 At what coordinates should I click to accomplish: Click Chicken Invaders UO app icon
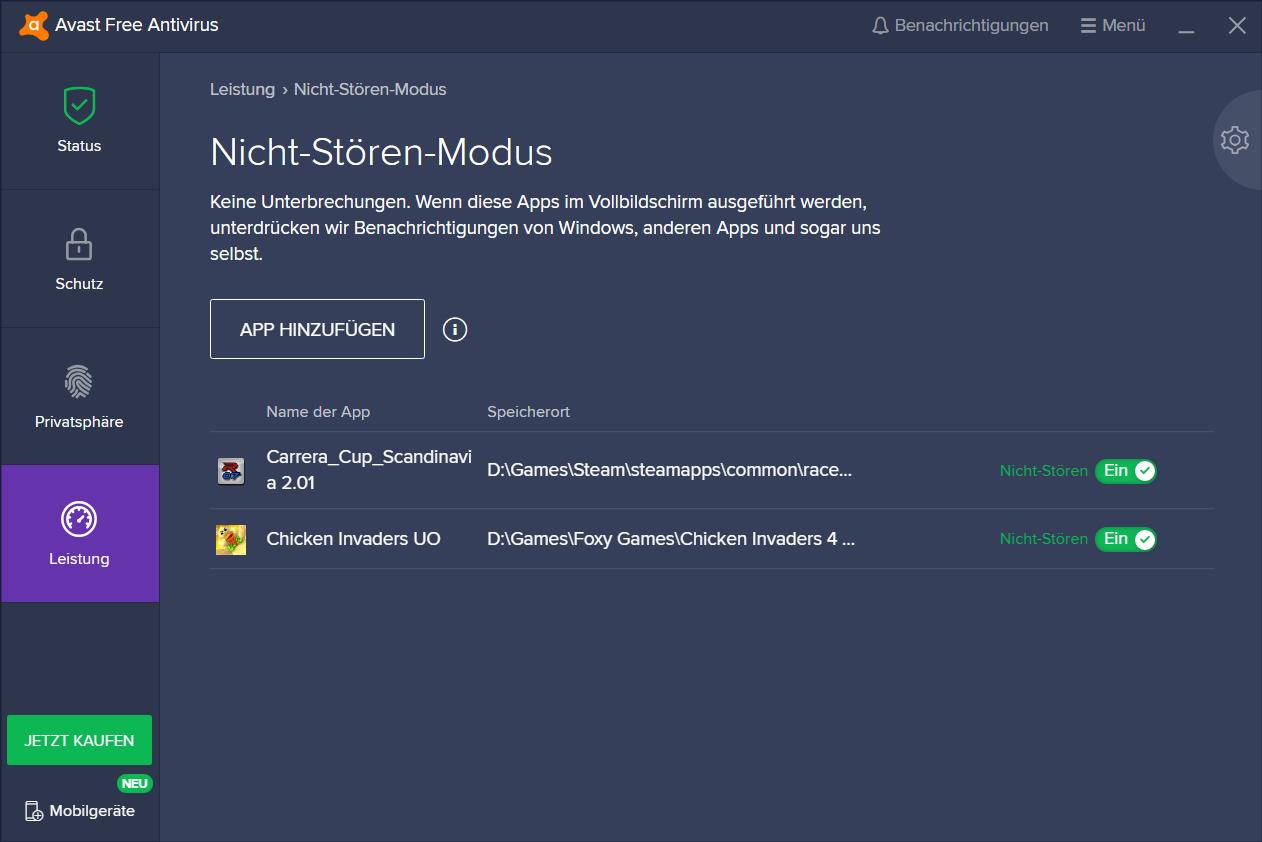click(231, 540)
